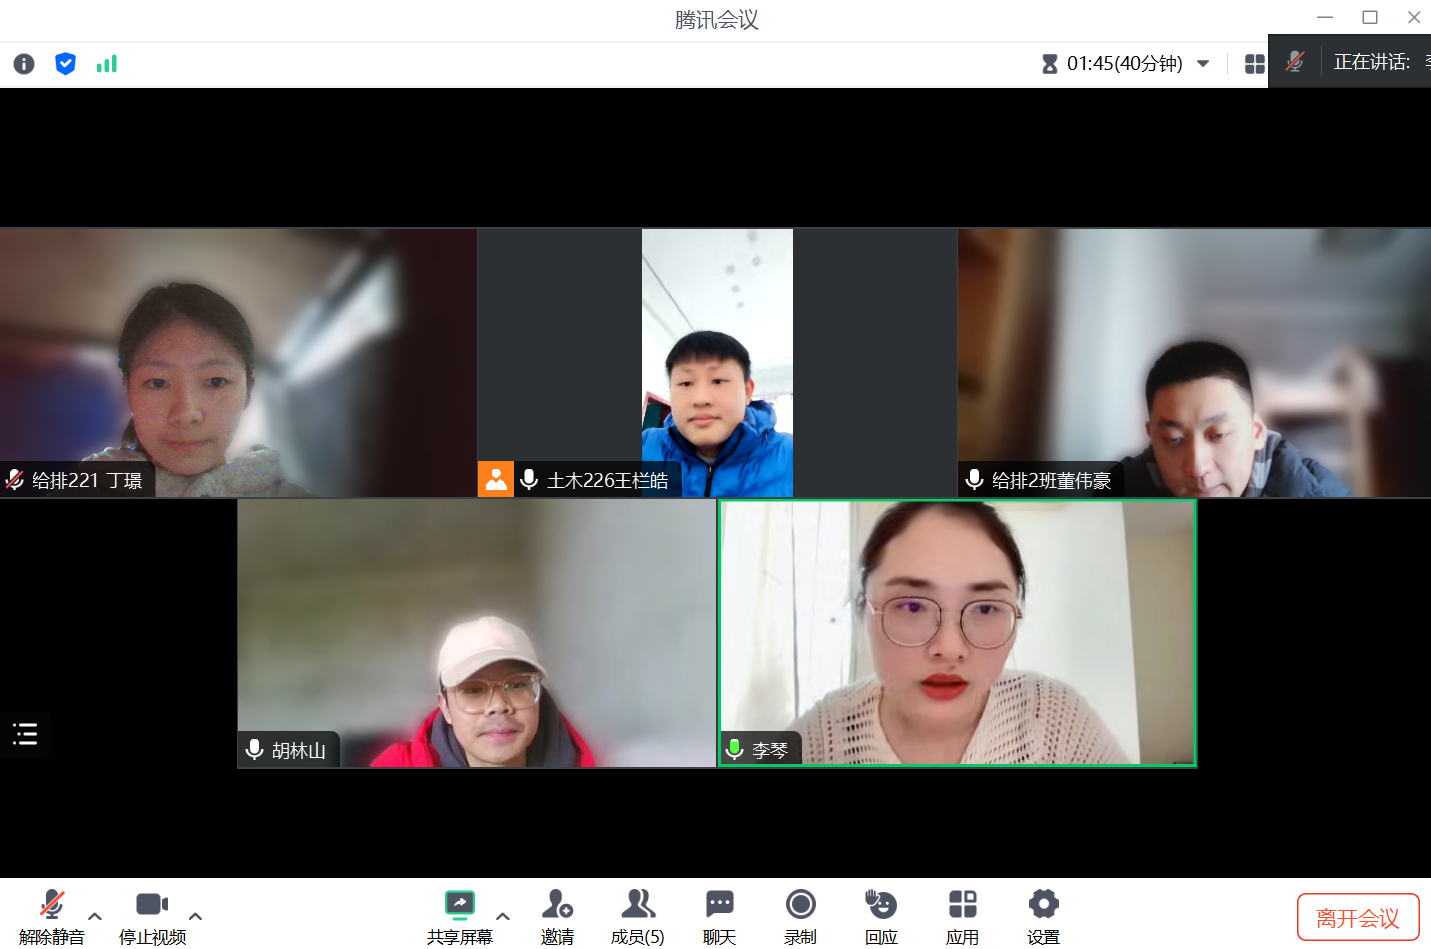This screenshot has height=949, width=1431.
Task: Expand audio options arrow beside 解除静音
Action: click(x=95, y=916)
